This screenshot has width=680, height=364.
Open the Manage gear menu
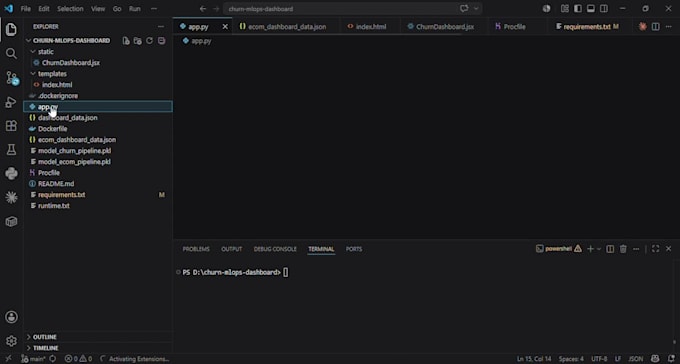coord(11,341)
